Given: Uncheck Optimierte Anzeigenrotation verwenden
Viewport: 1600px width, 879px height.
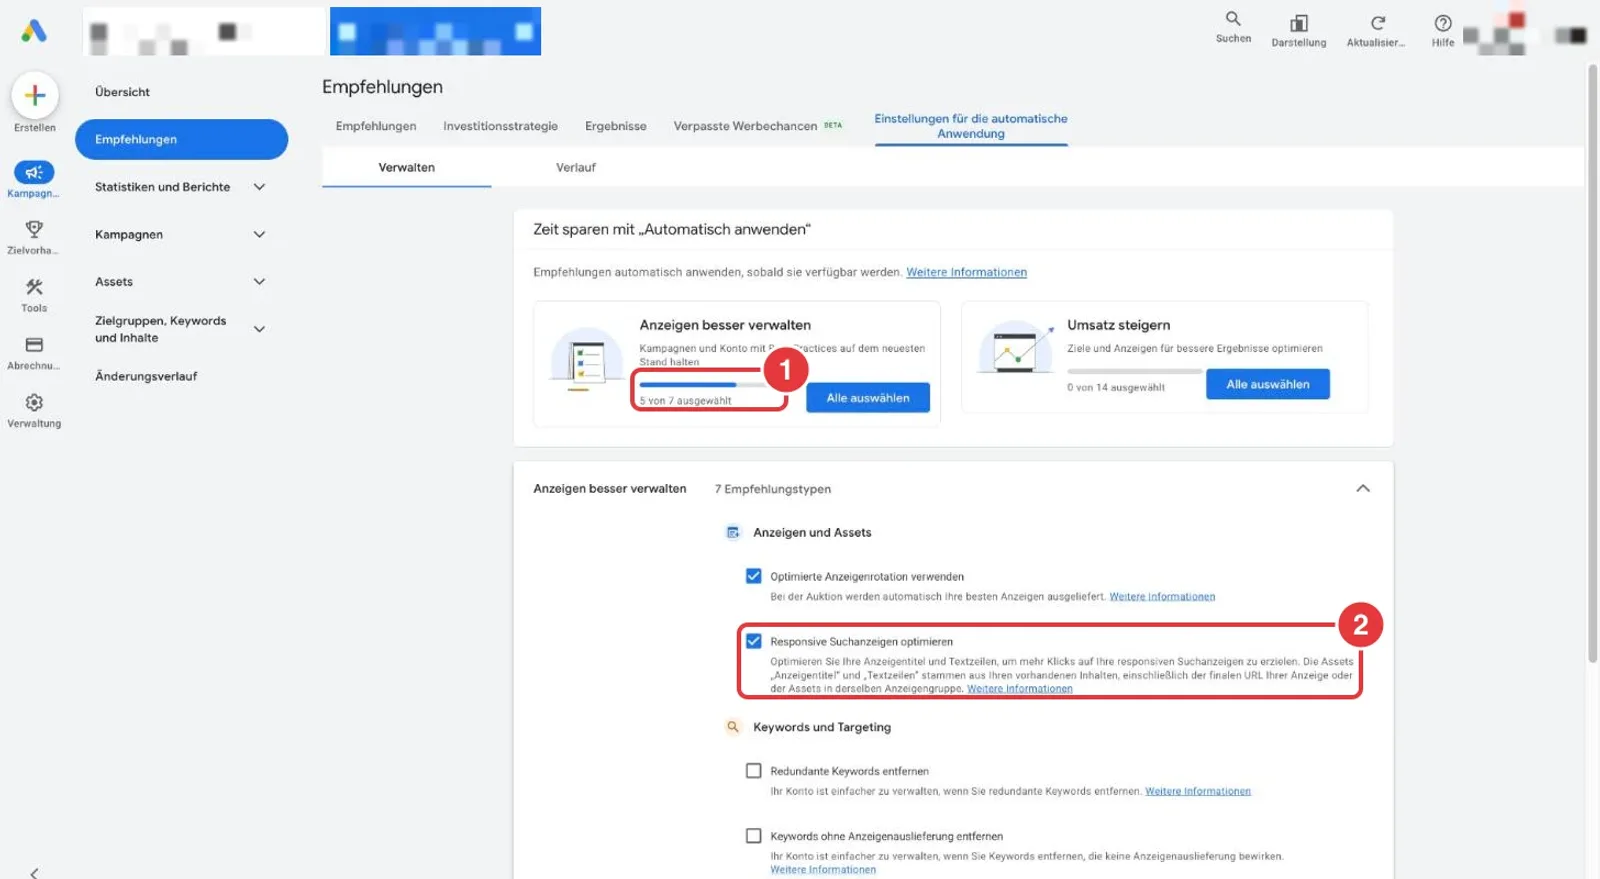Looking at the screenshot, I should pyautogui.click(x=754, y=576).
